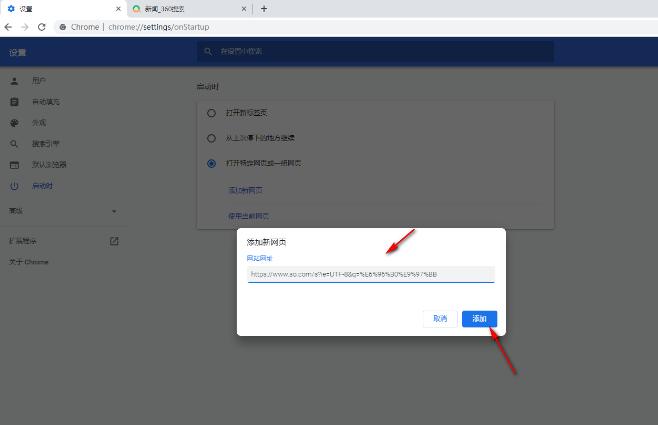Select 自动填充 in the settings sidebar
This screenshot has height=425, width=658.
tap(46, 102)
